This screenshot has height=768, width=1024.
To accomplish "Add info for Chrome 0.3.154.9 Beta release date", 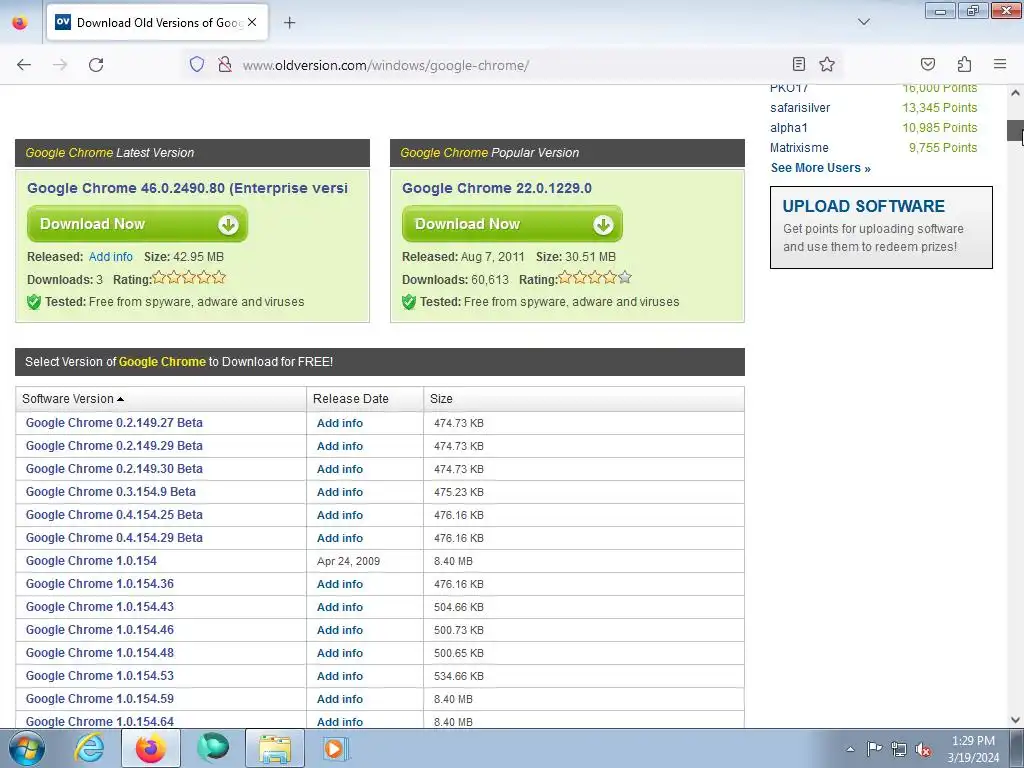I will tap(340, 492).
